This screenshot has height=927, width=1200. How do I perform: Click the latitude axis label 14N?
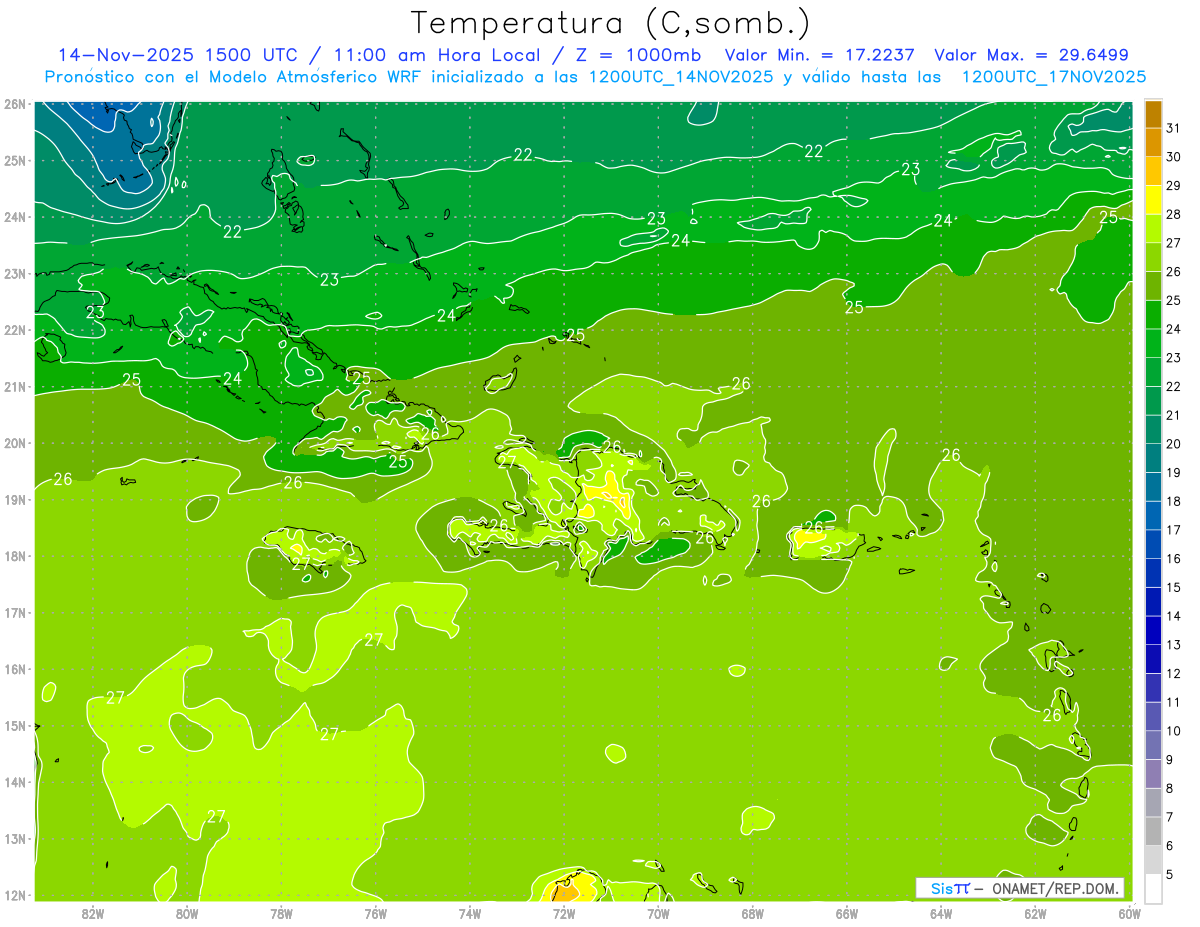point(14,782)
